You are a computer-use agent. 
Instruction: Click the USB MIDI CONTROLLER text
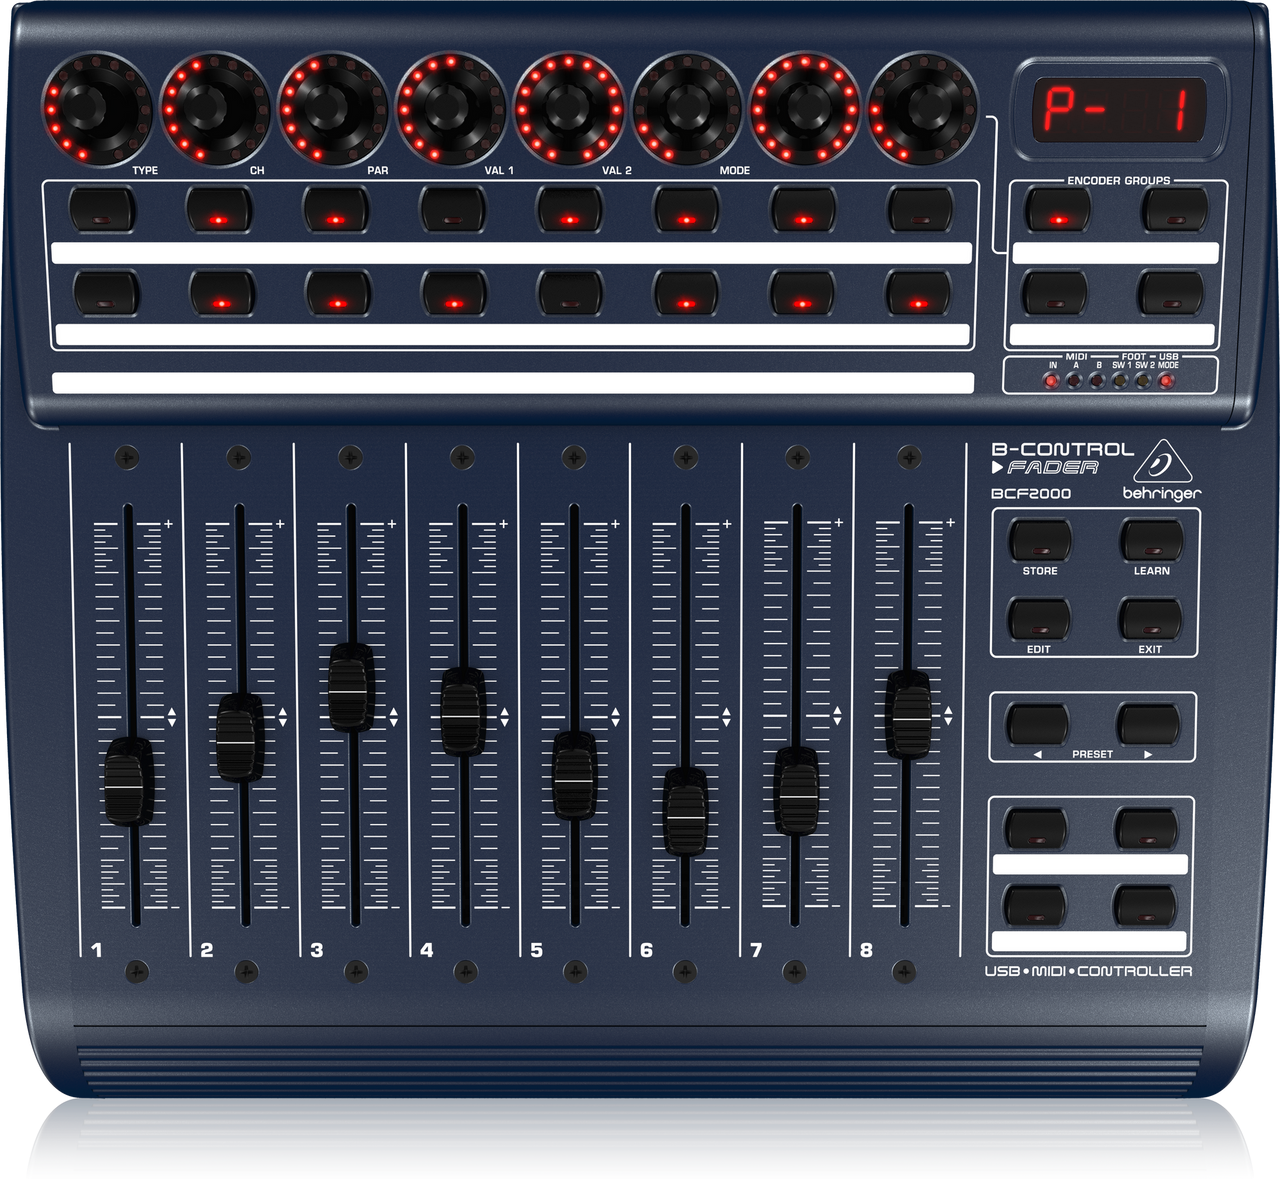(x=1088, y=971)
